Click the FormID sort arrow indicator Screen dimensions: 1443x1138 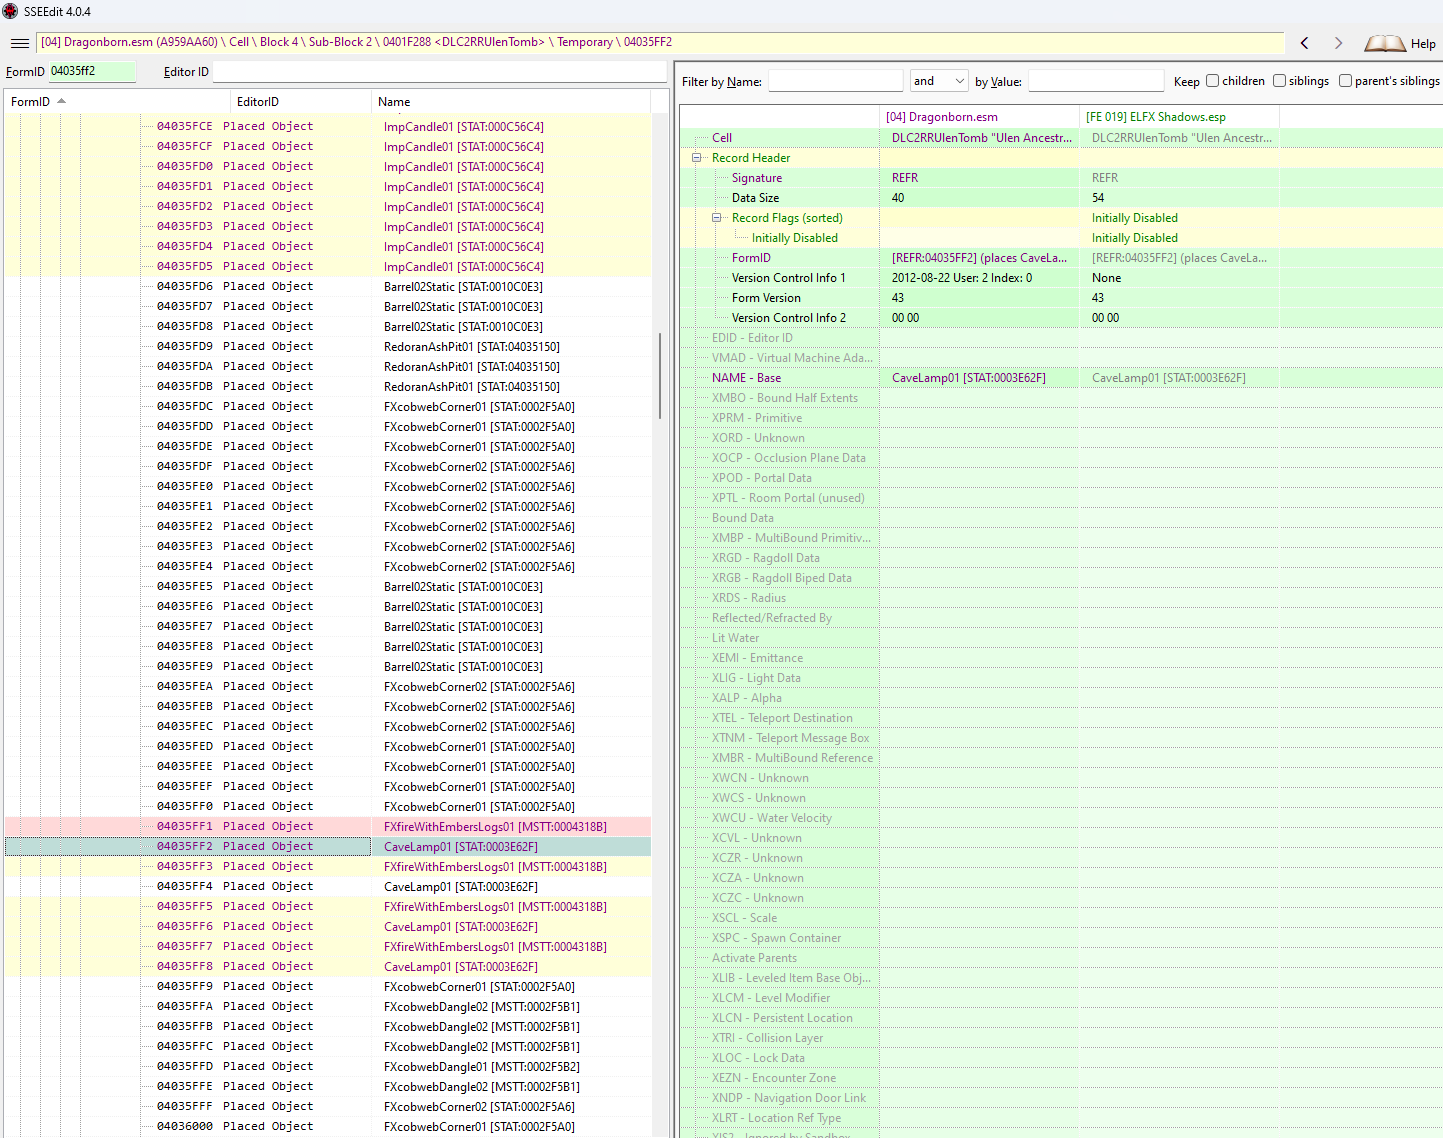62,101
